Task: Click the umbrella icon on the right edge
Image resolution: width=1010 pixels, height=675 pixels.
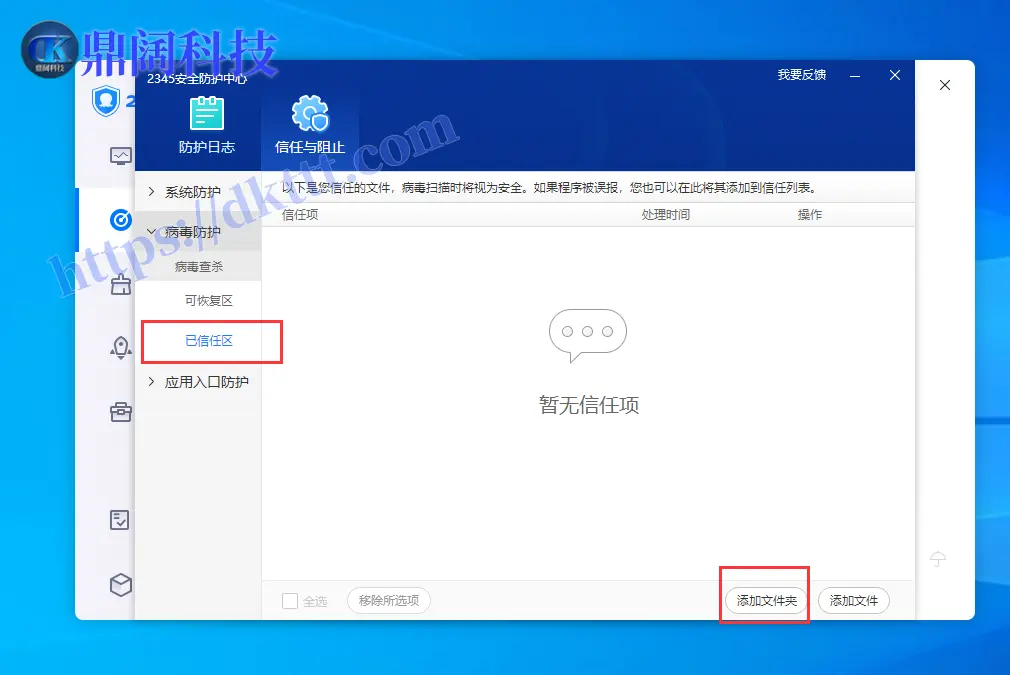Action: coord(938,559)
